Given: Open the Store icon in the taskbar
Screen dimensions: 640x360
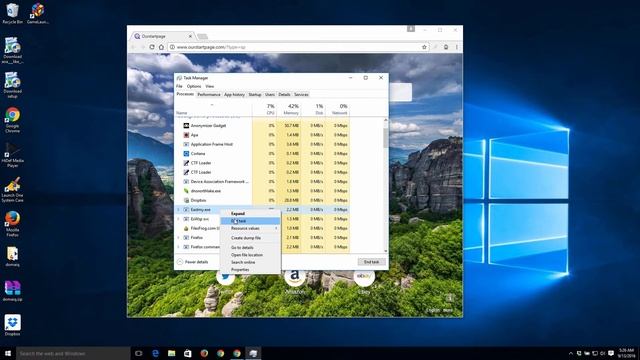Looking at the screenshot, I should [188, 353].
